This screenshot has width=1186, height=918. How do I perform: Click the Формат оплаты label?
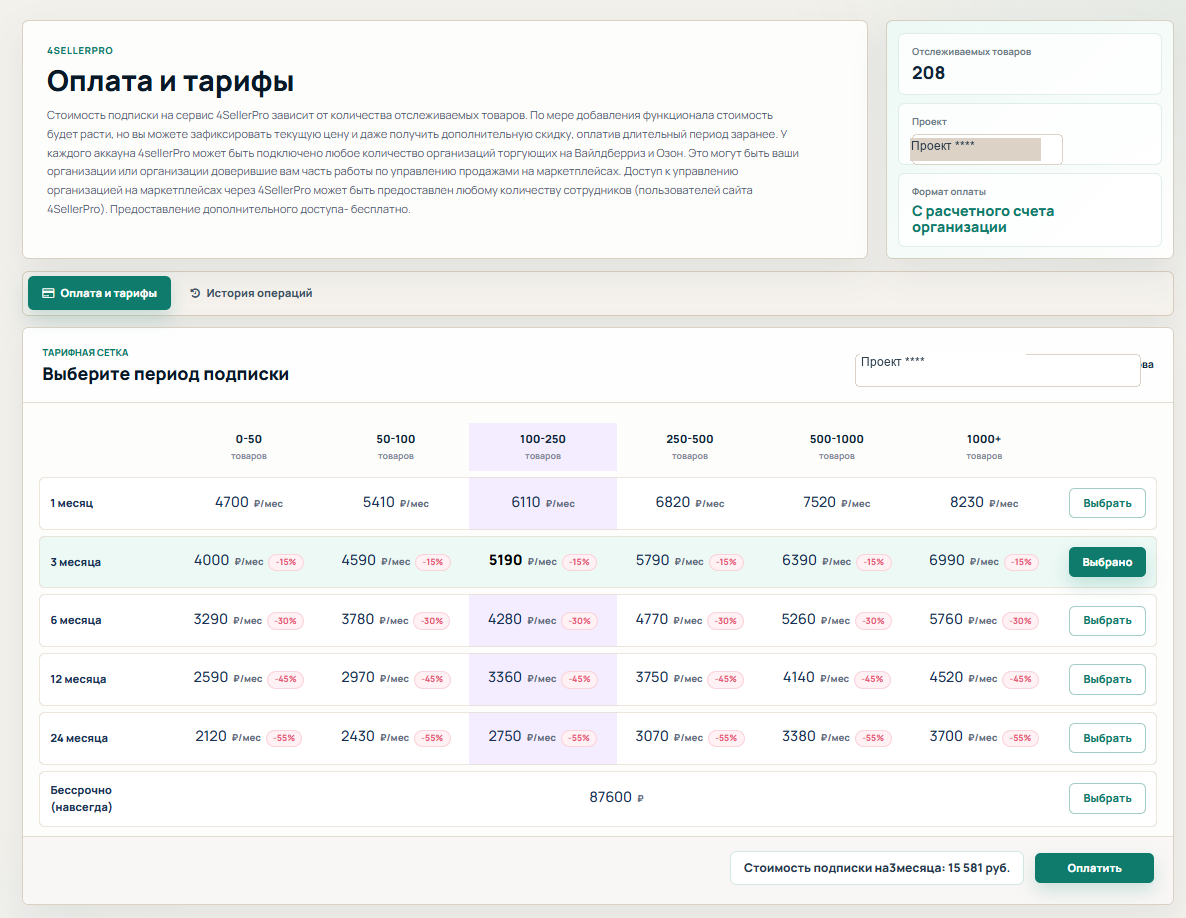pos(948,192)
